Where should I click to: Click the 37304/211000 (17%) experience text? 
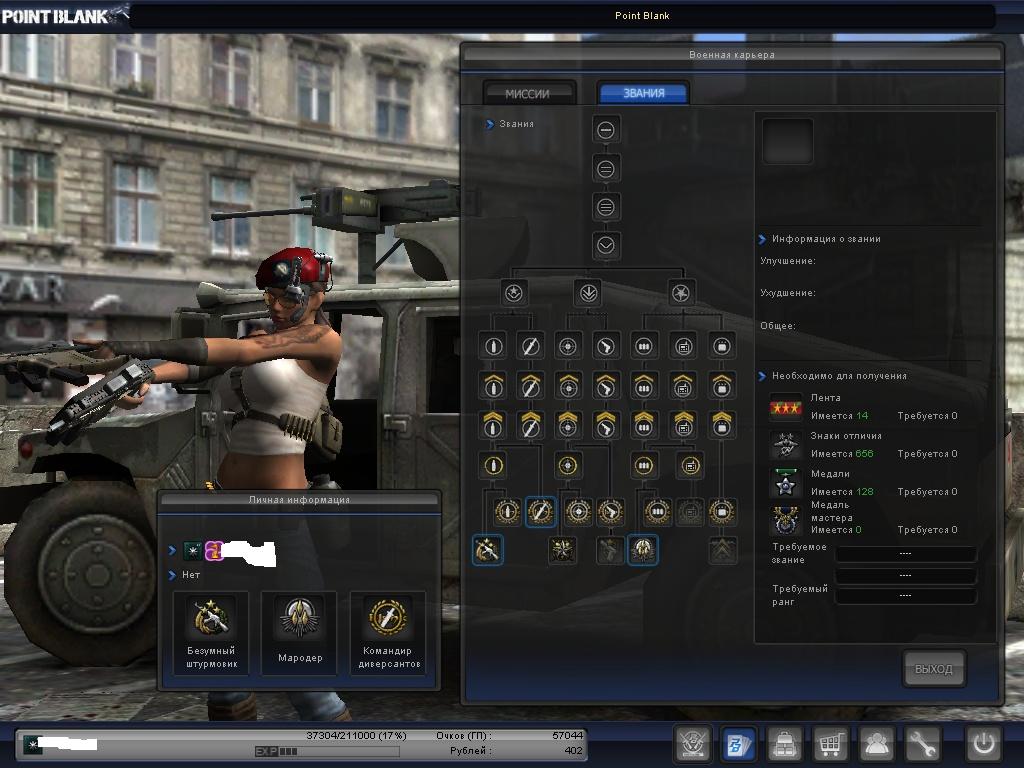pos(356,735)
